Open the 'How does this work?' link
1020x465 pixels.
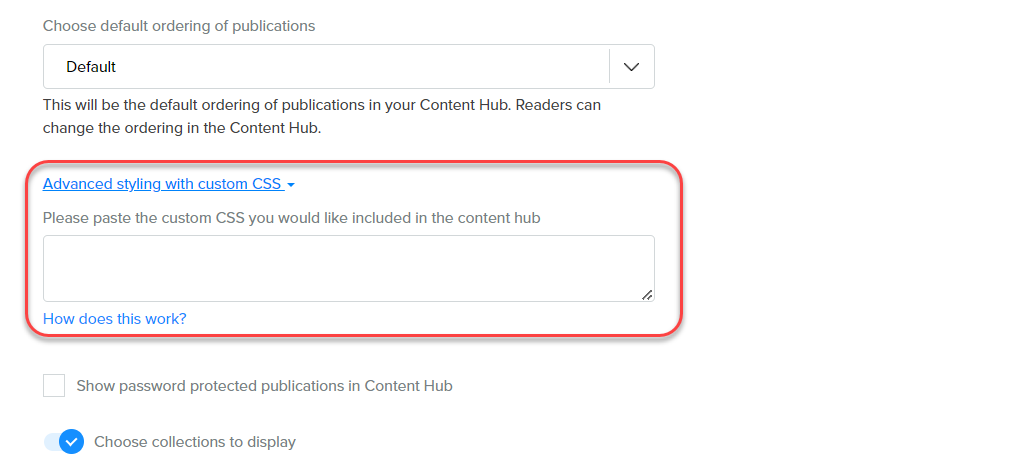[x=114, y=319]
